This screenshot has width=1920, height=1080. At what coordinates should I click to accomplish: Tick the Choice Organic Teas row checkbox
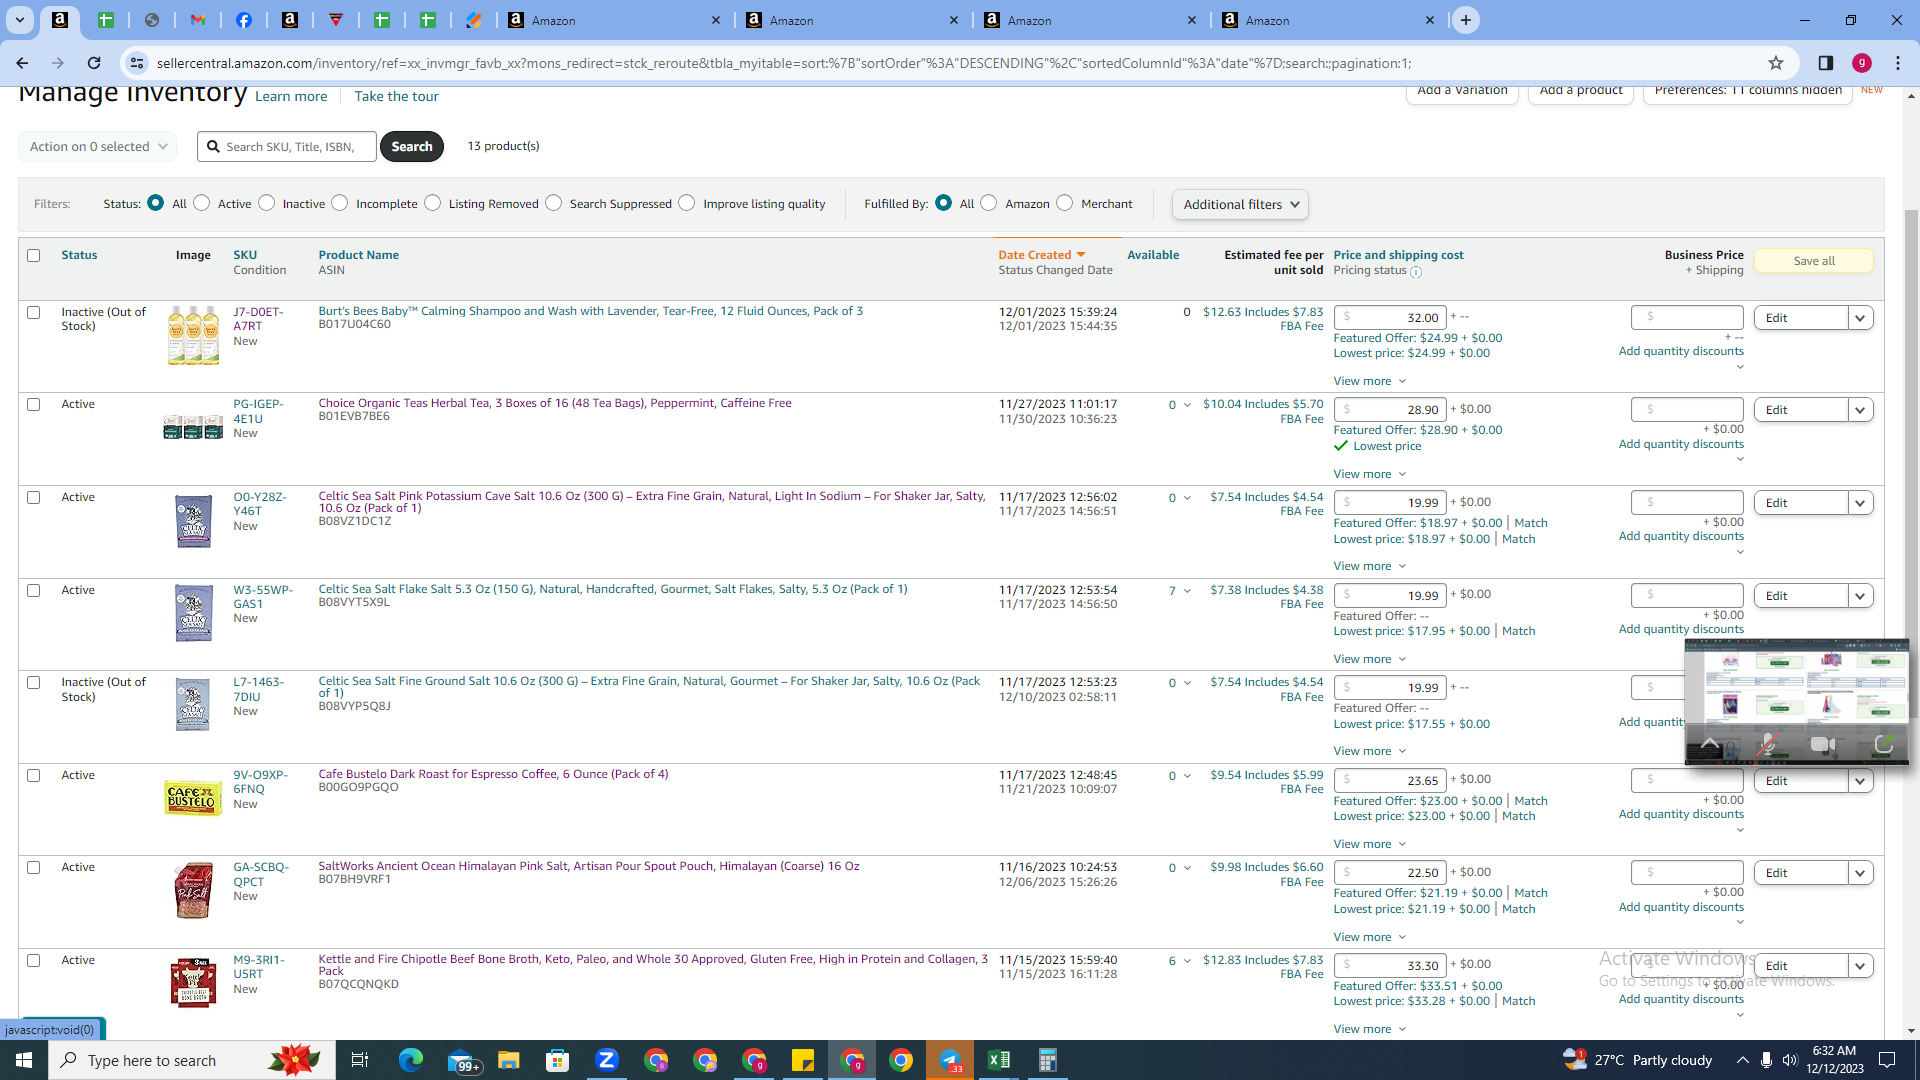pyautogui.click(x=34, y=405)
